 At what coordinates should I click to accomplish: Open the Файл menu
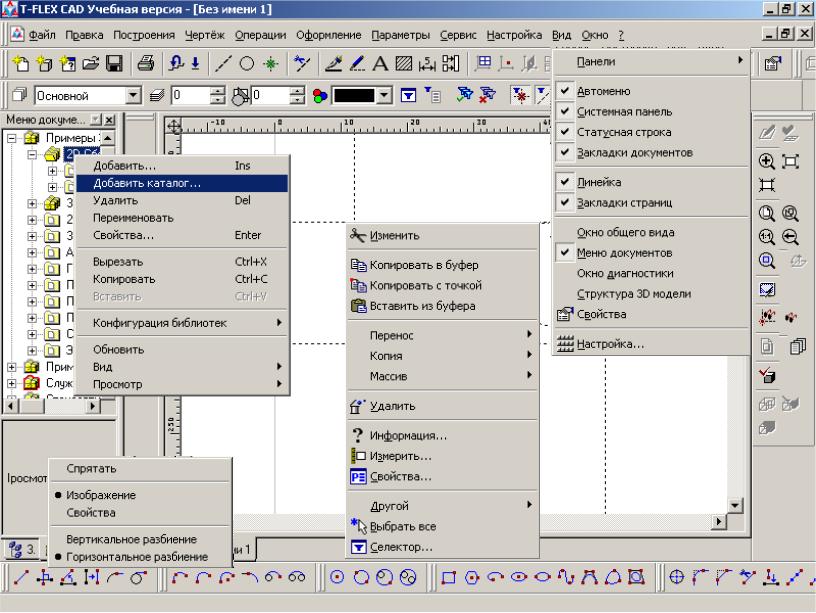coord(42,35)
